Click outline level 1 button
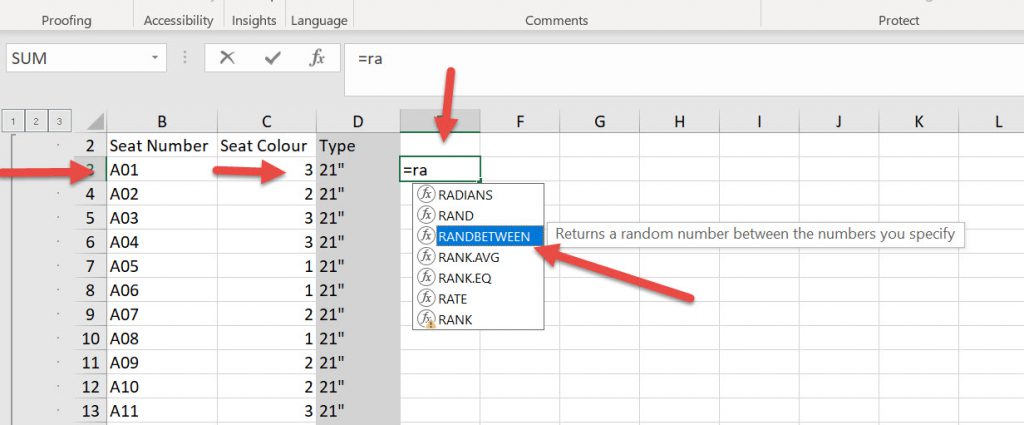This screenshot has height=425, width=1024. pos(15,121)
